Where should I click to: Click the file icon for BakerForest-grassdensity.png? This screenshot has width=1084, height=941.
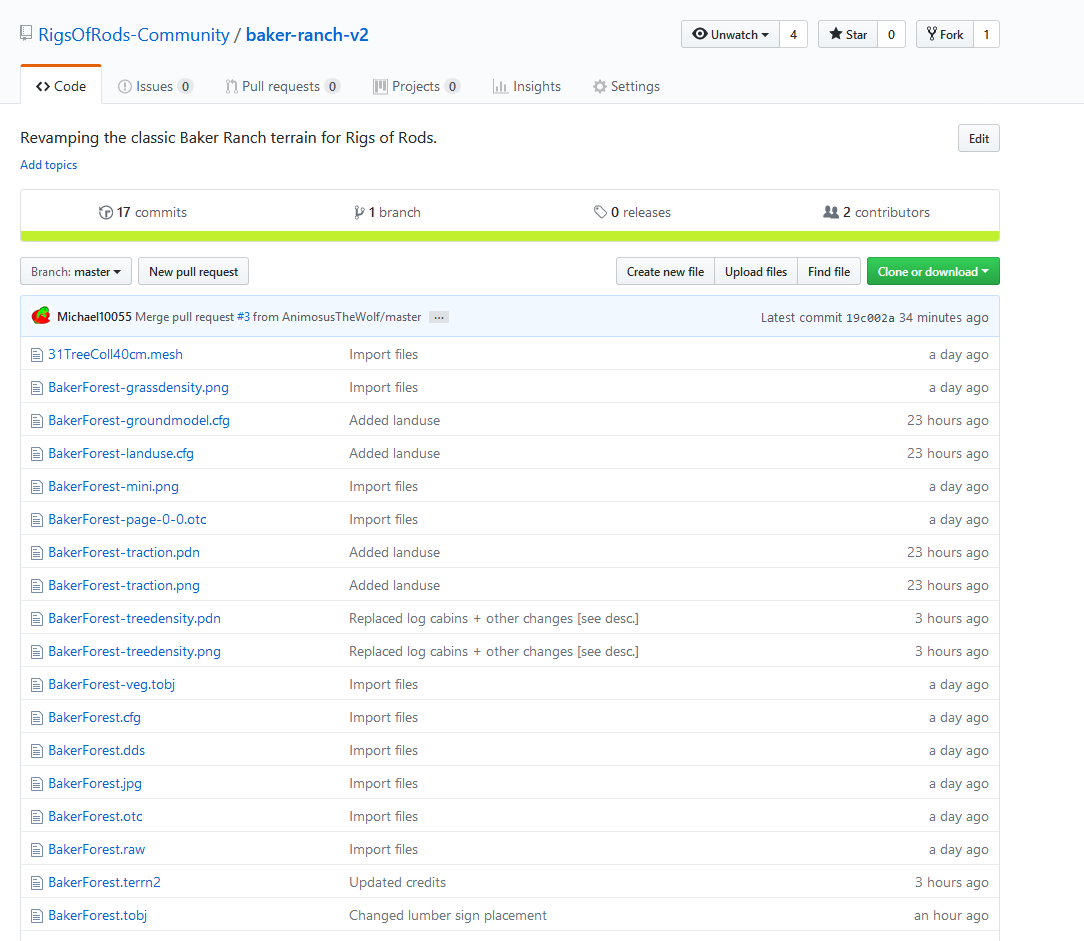37,389
